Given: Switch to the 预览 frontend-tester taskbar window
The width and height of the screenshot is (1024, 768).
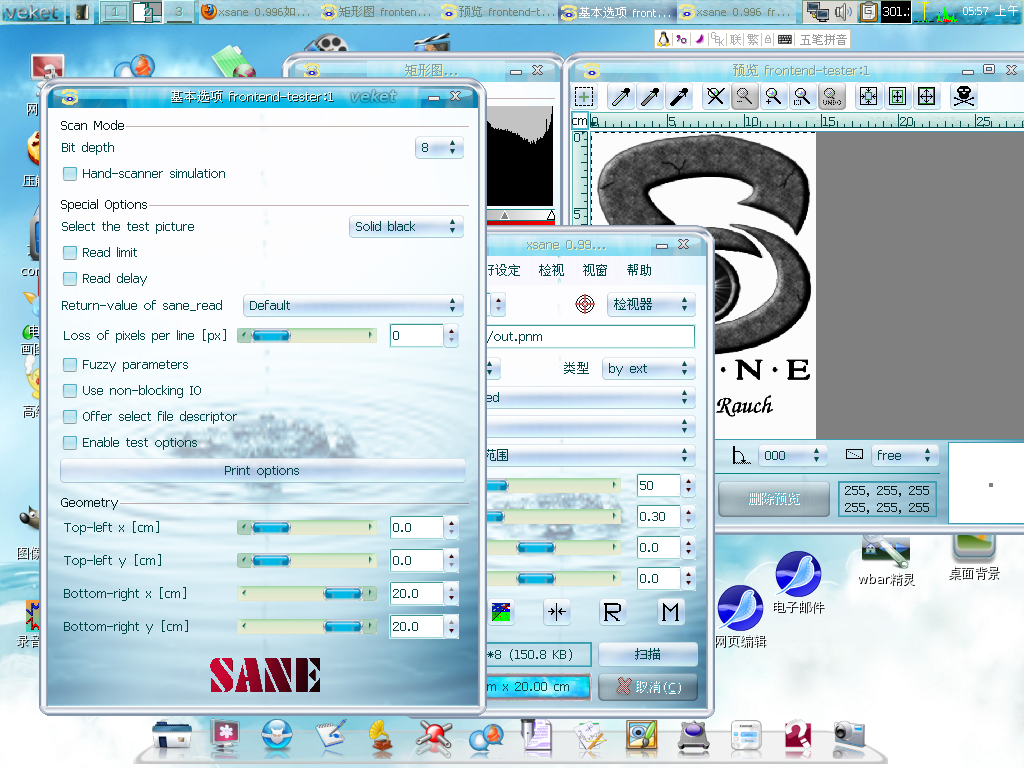Looking at the screenshot, I should point(498,12).
